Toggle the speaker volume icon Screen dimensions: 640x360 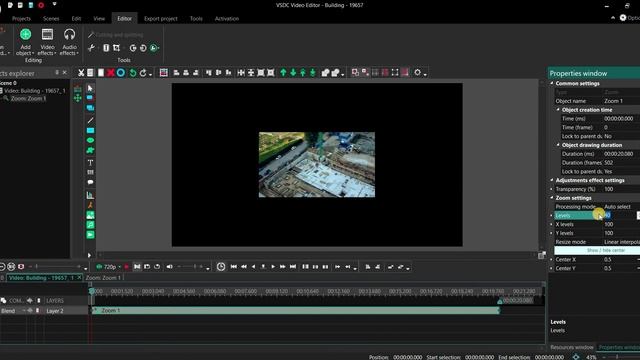tap(169, 267)
